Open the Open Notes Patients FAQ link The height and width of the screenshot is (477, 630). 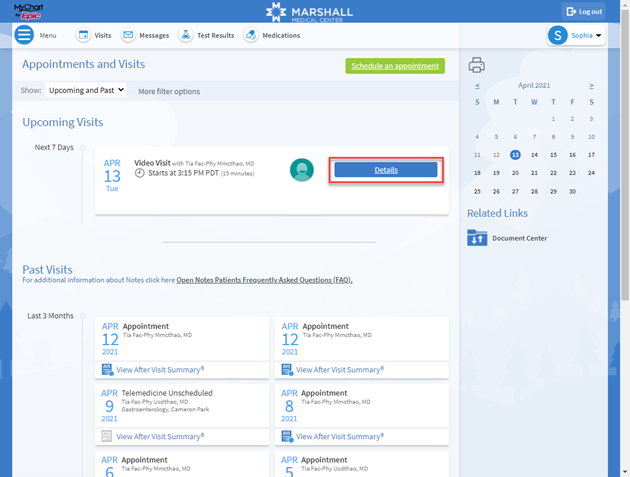point(264,280)
